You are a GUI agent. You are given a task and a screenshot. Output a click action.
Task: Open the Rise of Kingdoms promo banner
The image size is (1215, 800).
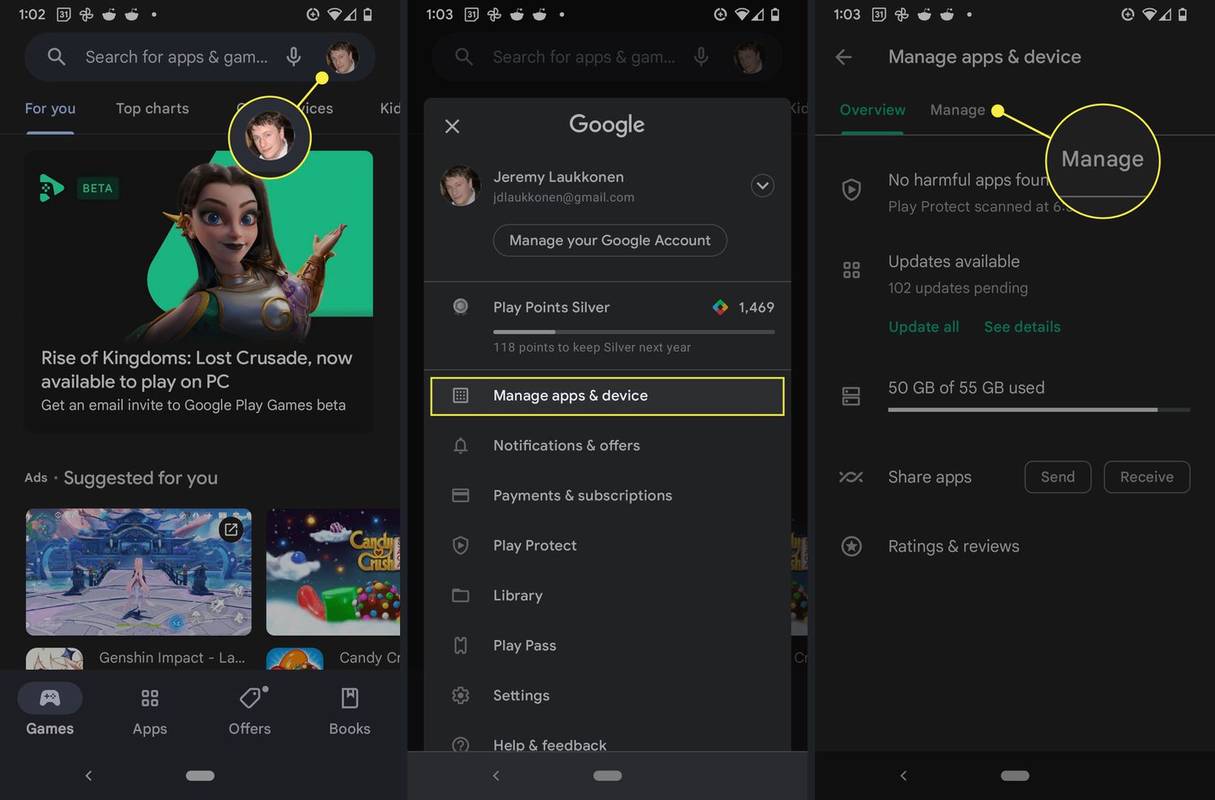coord(199,291)
